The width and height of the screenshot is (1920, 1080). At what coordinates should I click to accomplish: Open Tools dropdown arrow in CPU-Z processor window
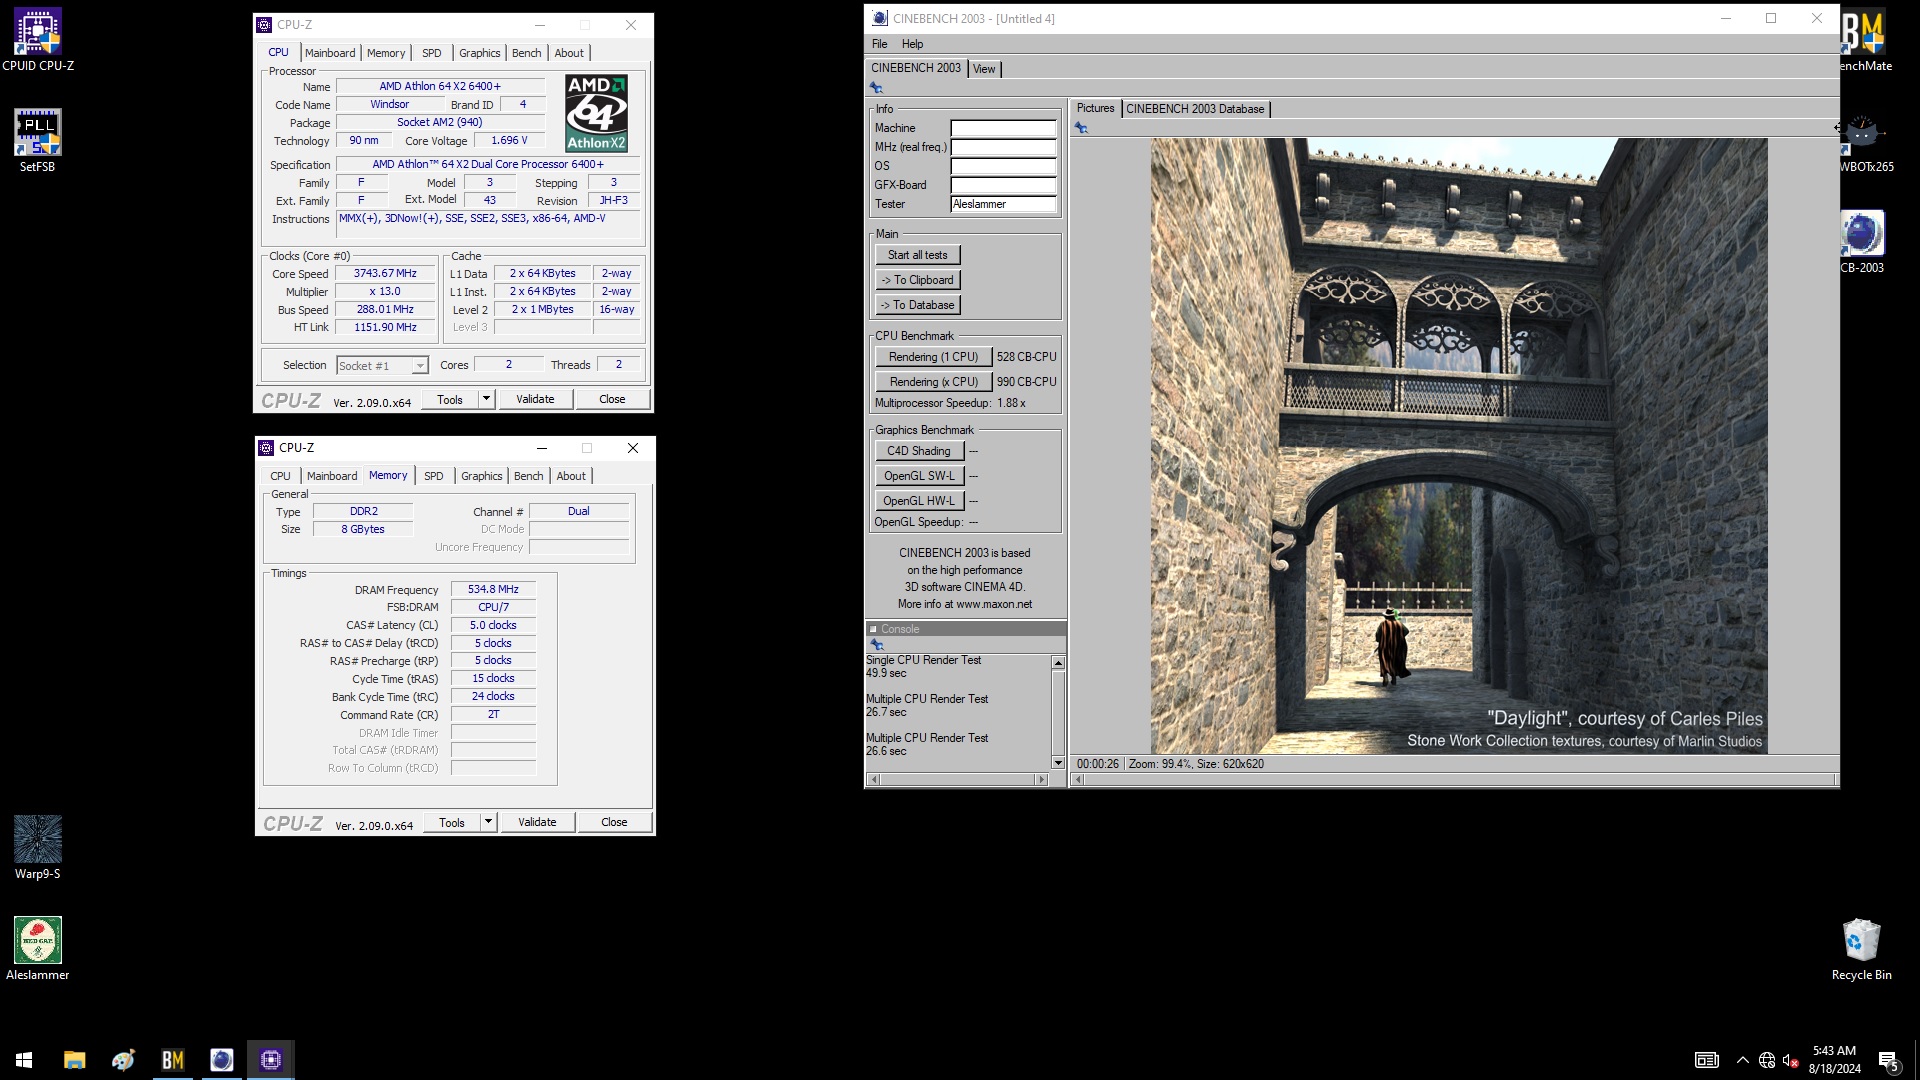pyautogui.click(x=486, y=399)
